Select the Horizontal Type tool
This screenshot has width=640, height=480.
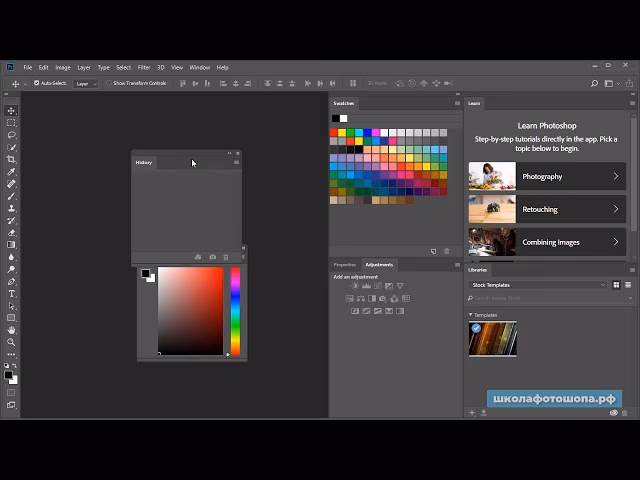[x=11, y=294]
